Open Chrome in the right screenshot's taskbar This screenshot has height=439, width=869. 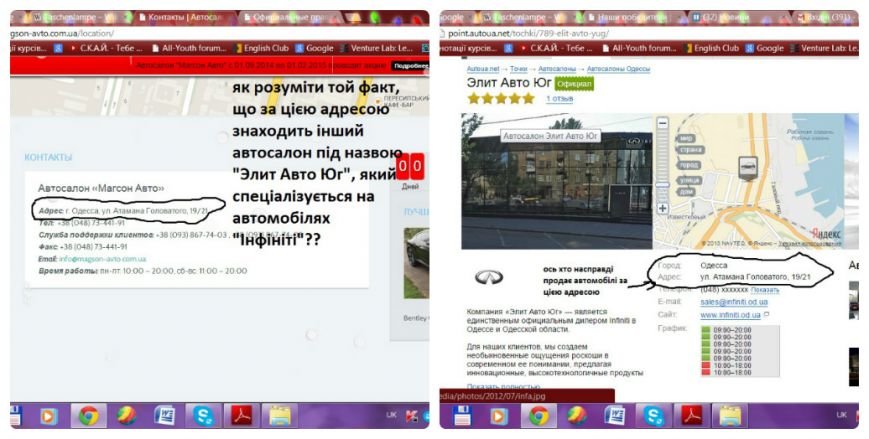tap(539, 415)
